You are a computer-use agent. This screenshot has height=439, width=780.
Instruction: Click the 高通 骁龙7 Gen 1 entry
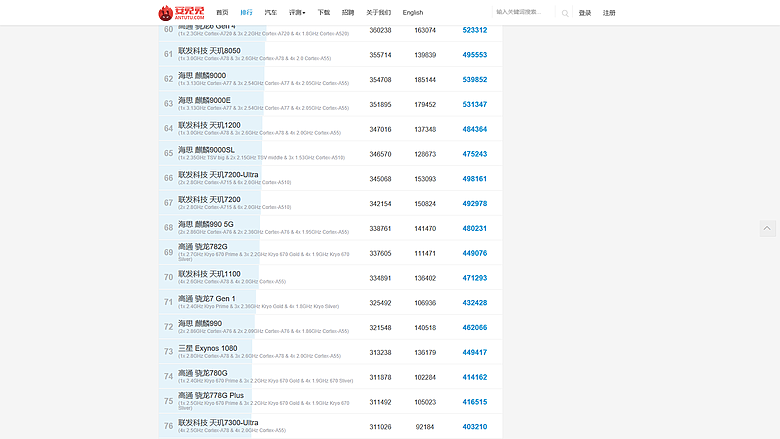[330, 302]
